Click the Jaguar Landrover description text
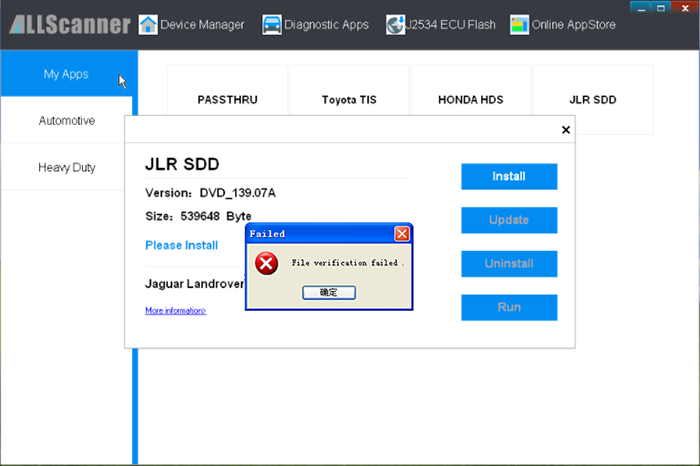Image resolution: width=700 pixels, height=466 pixels. pos(195,284)
